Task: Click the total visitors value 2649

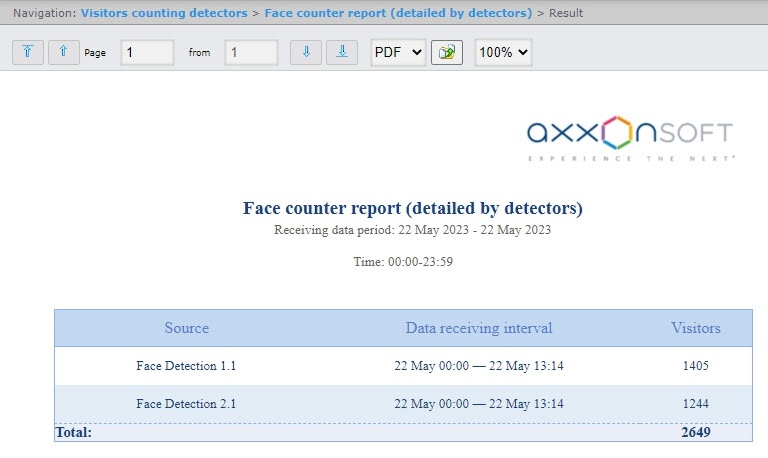Action: pos(695,432)
